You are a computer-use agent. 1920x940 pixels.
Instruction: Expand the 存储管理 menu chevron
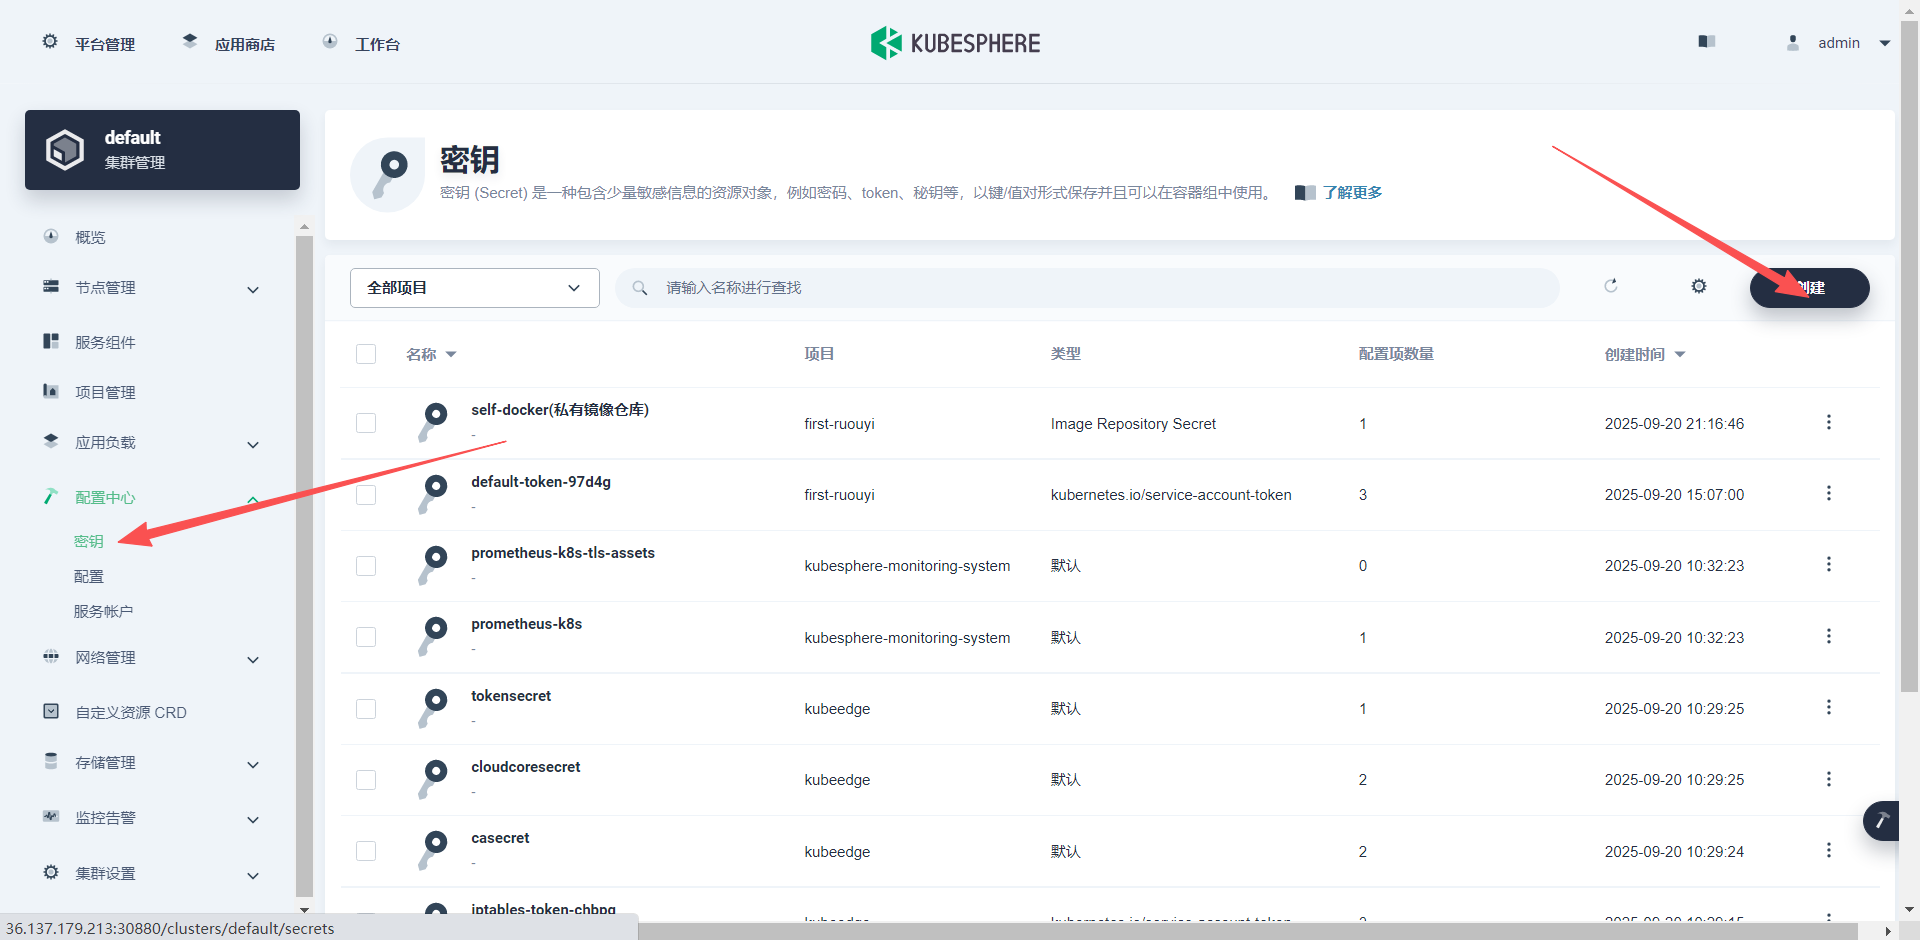click(x=253, y=765)
